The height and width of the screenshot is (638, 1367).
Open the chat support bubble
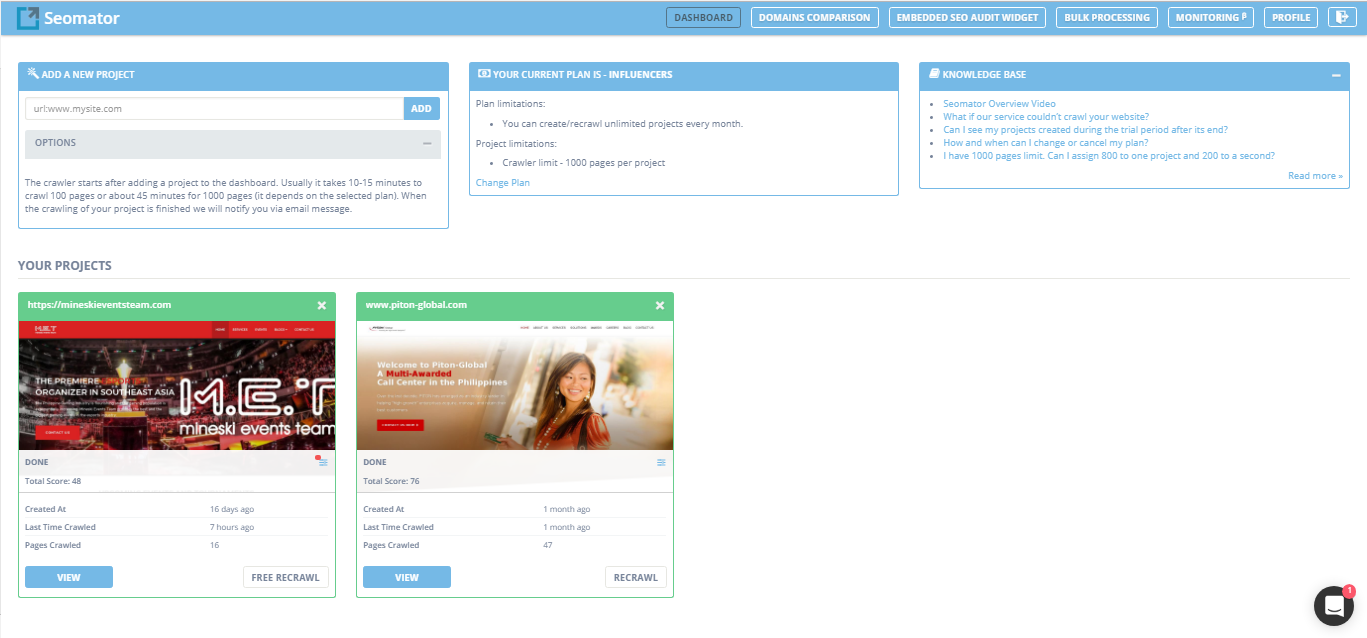tap(1333, 606)
